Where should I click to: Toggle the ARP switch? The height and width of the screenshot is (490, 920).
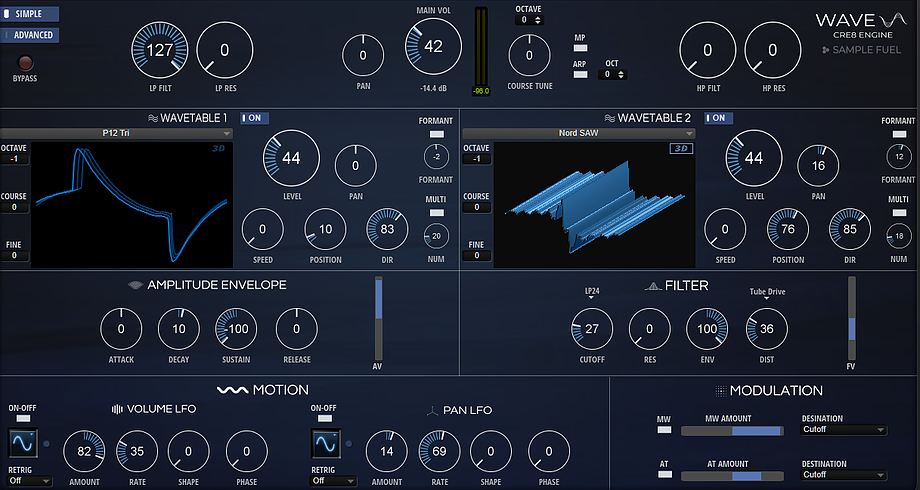(580, 75)
